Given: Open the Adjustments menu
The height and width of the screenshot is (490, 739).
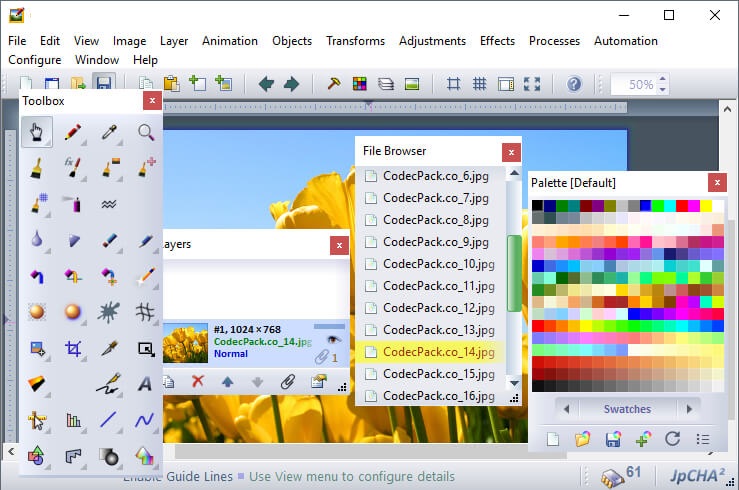Looking at the screenshot, I should [x=432, y=41].
